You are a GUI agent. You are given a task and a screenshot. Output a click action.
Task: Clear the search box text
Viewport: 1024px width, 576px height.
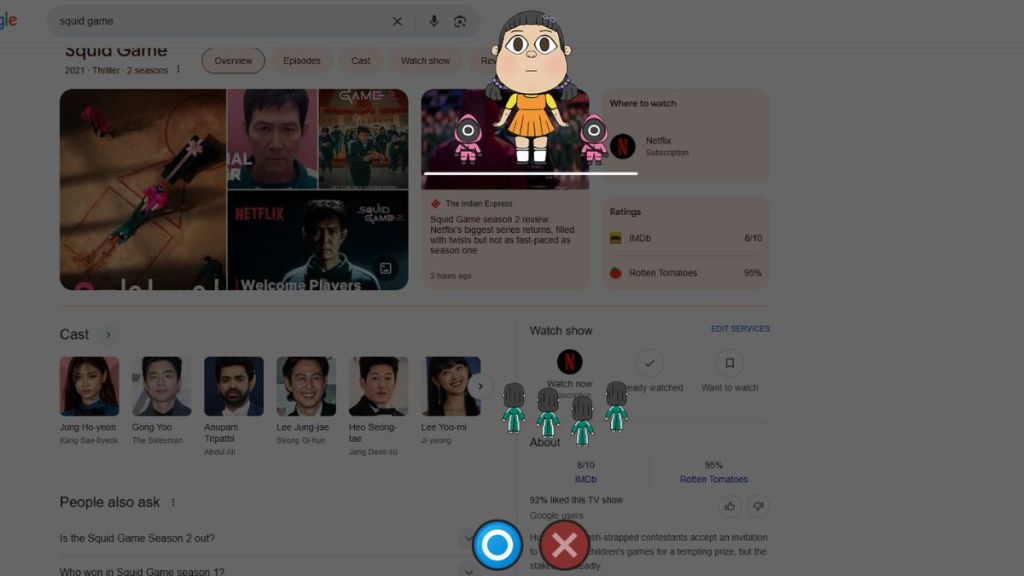coord(397,21)
